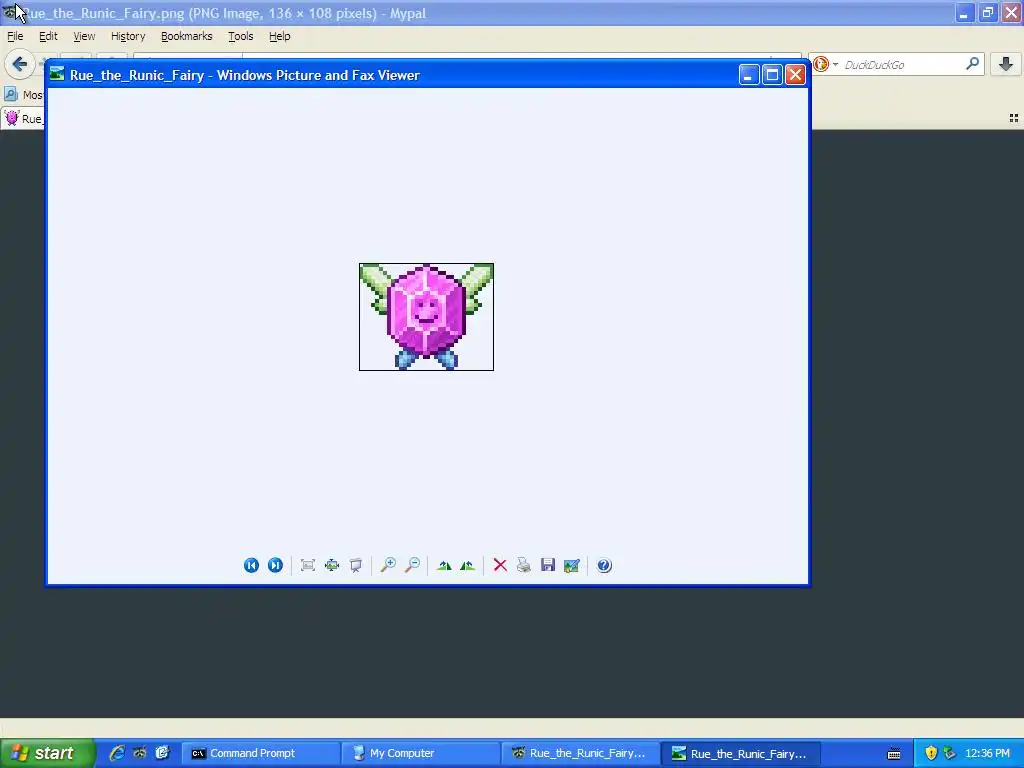Image resolution: width=1024 pixels, height=768 pixels.
Task: Minimize the Picture and Fax Viewer window
Action: click(x=748, y=75)
